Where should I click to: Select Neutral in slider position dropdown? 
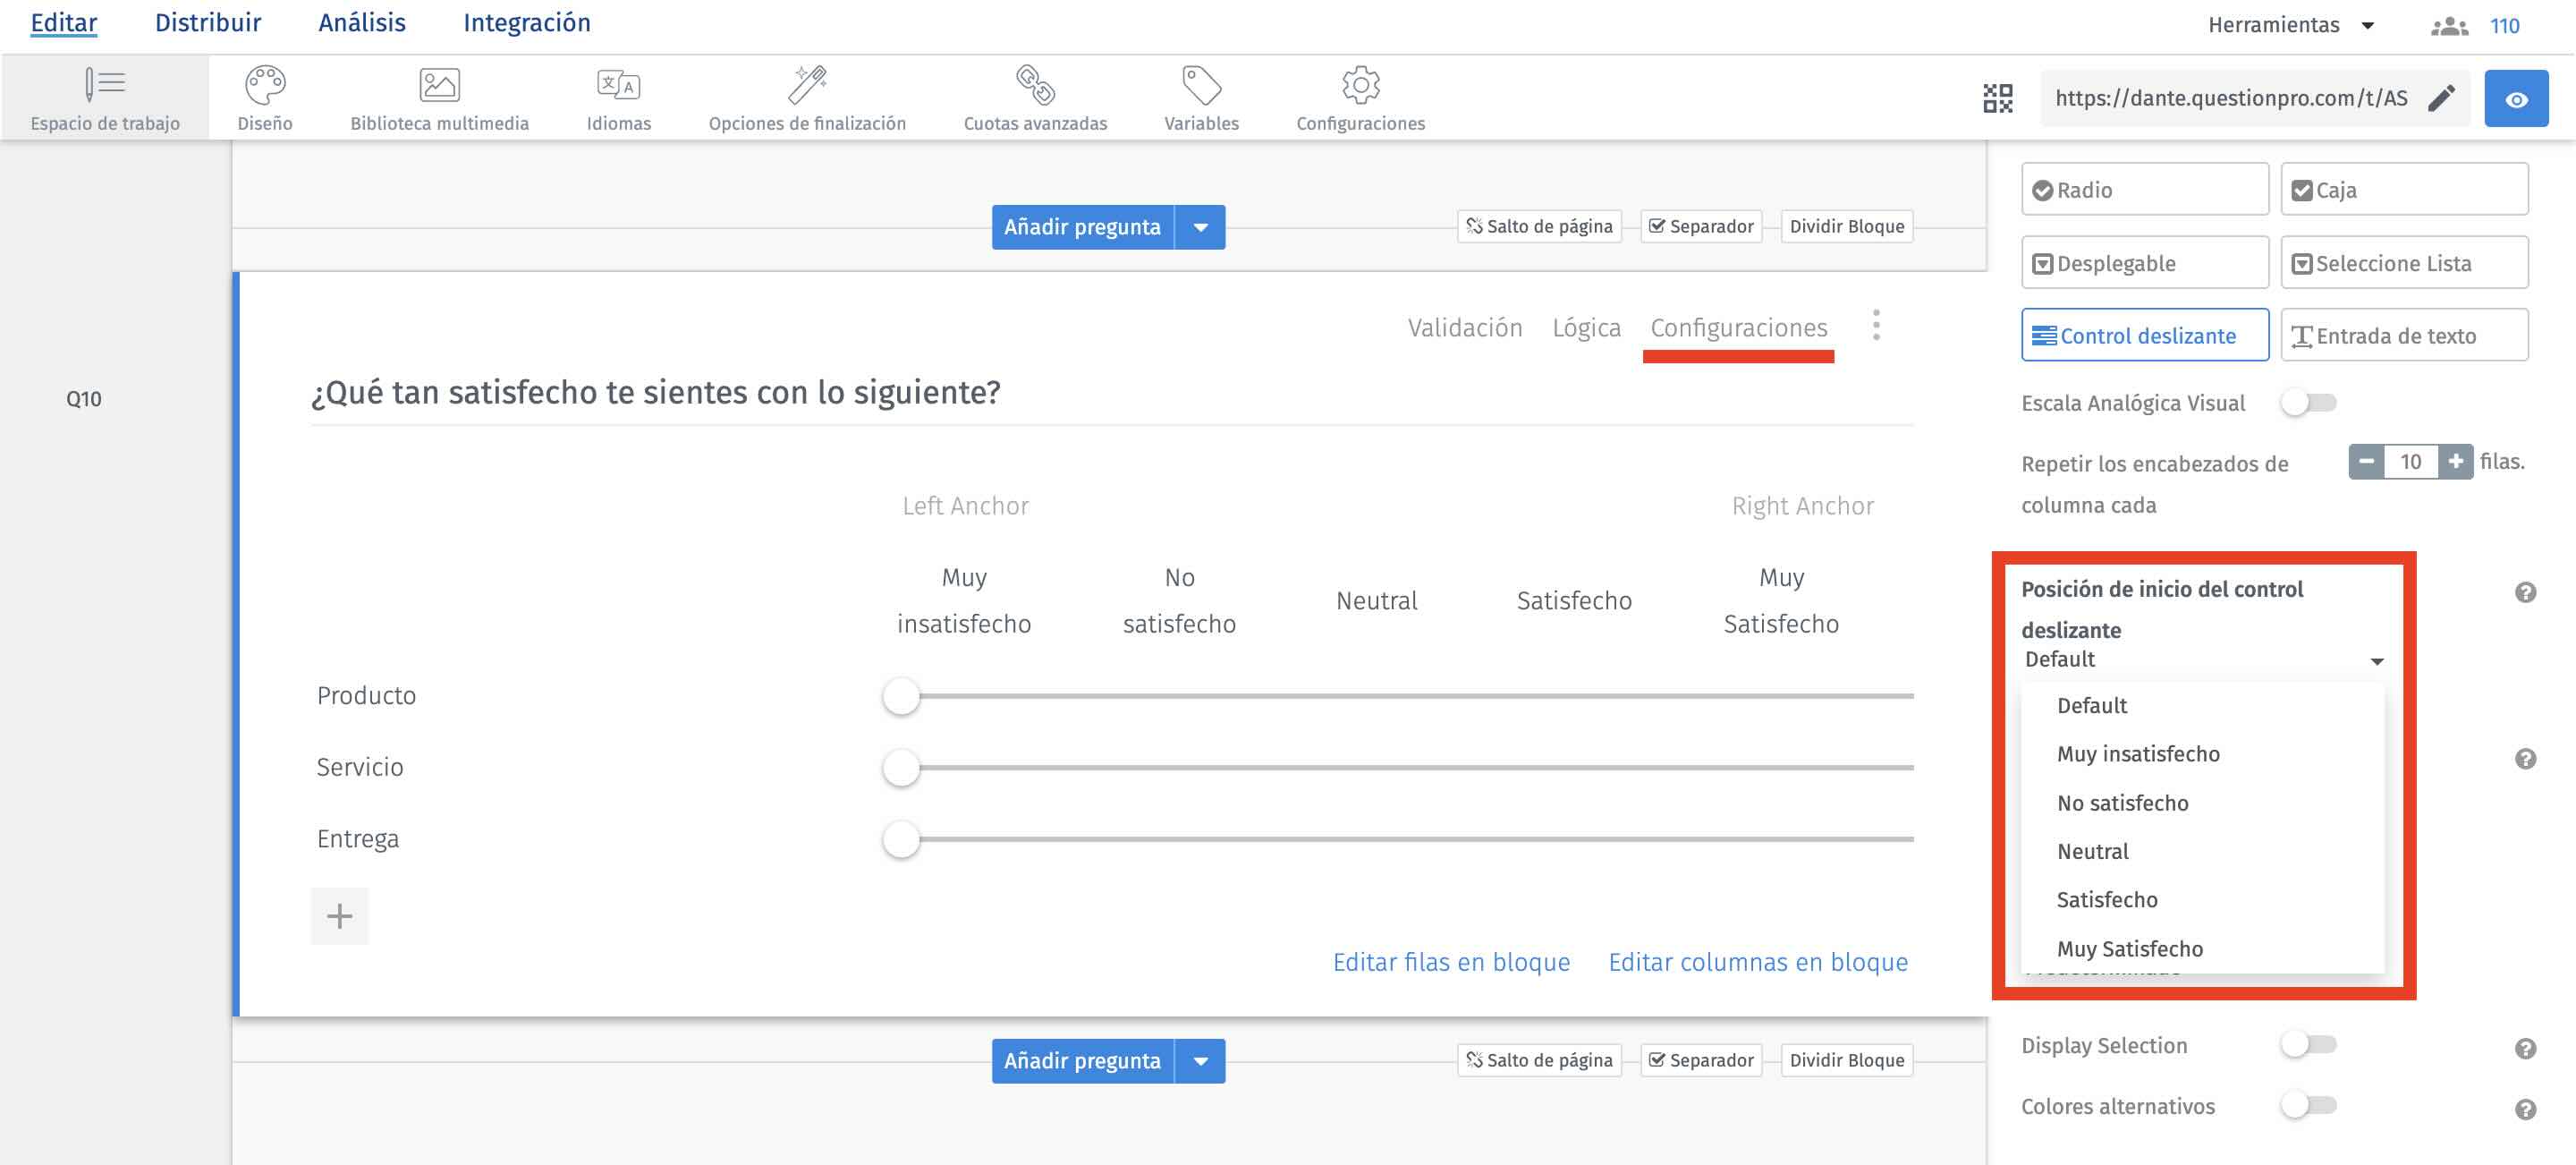[2092, 851]
